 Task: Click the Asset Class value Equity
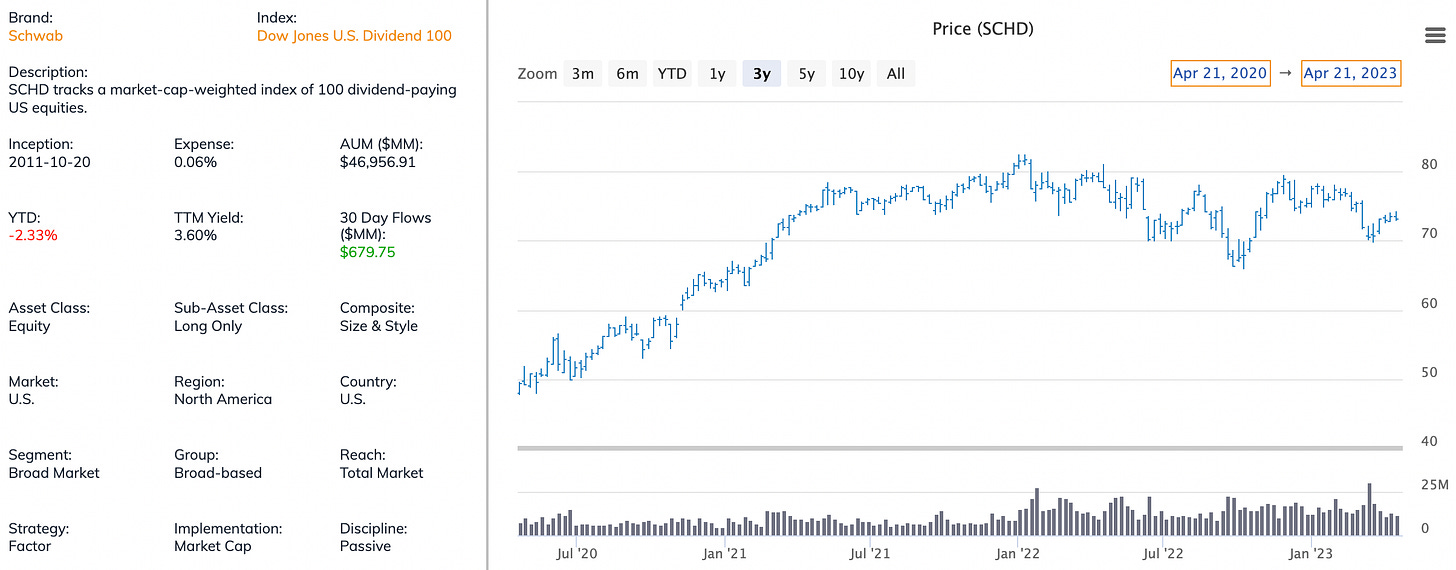pos(29,326)
